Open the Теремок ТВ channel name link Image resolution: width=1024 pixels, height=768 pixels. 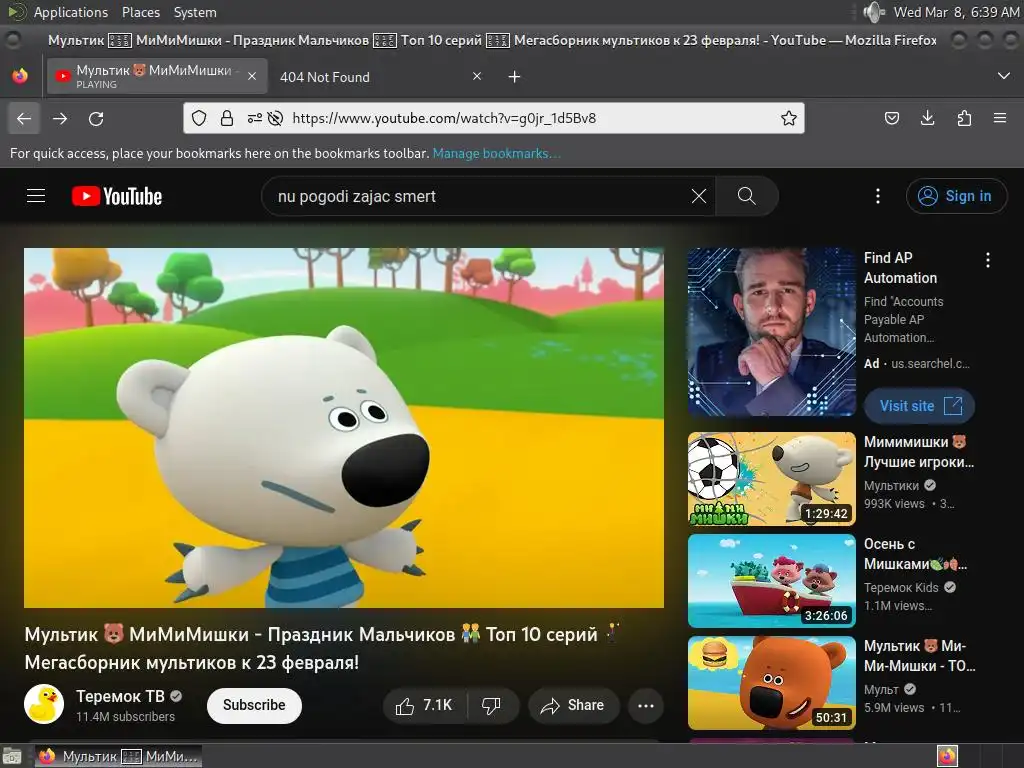(120, 696)
